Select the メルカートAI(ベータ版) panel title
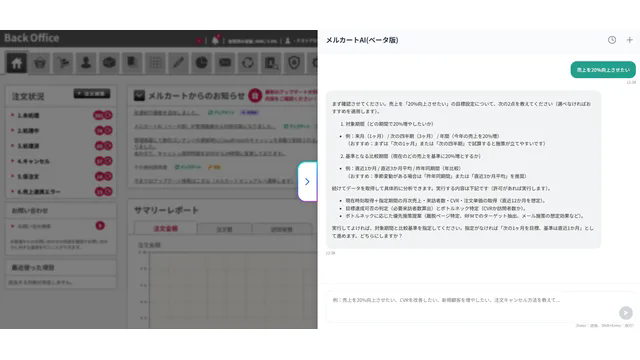This screenshot has height=360, width=640. click(362, 40)
